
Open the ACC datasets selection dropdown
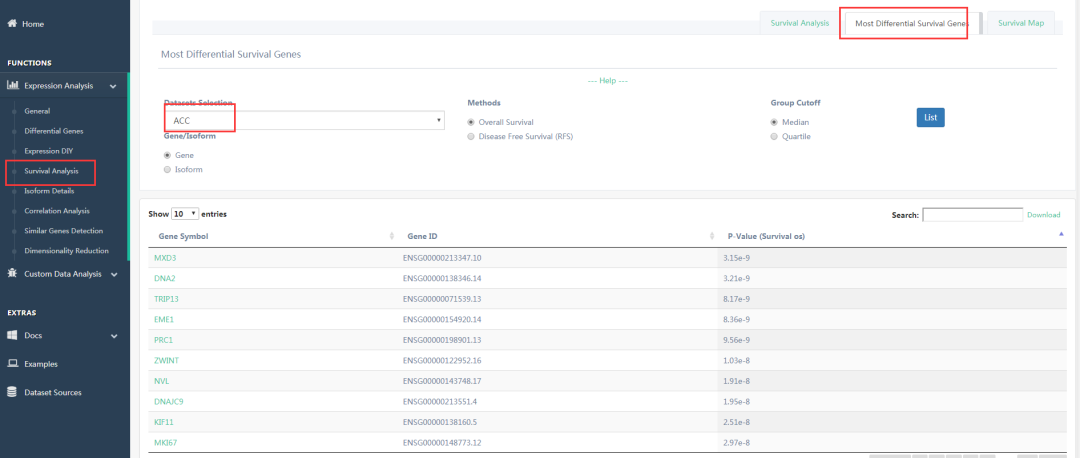pos(305,121)
